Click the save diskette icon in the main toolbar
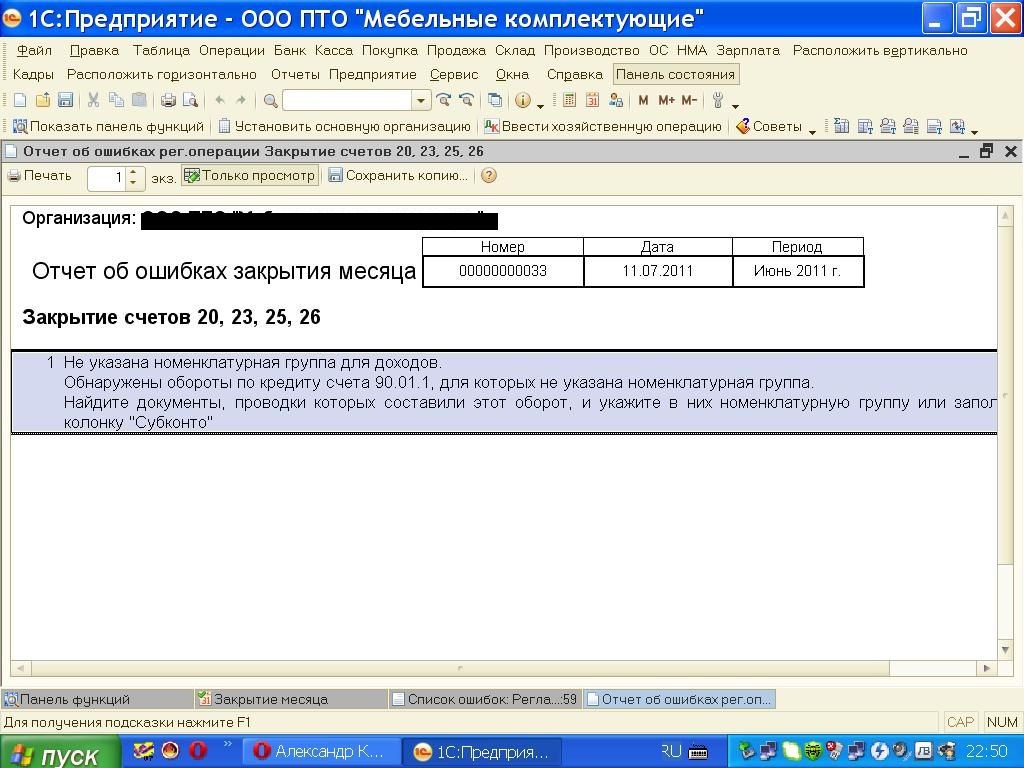The height and width of the screenshot is (768, 1024). (65, 100)
